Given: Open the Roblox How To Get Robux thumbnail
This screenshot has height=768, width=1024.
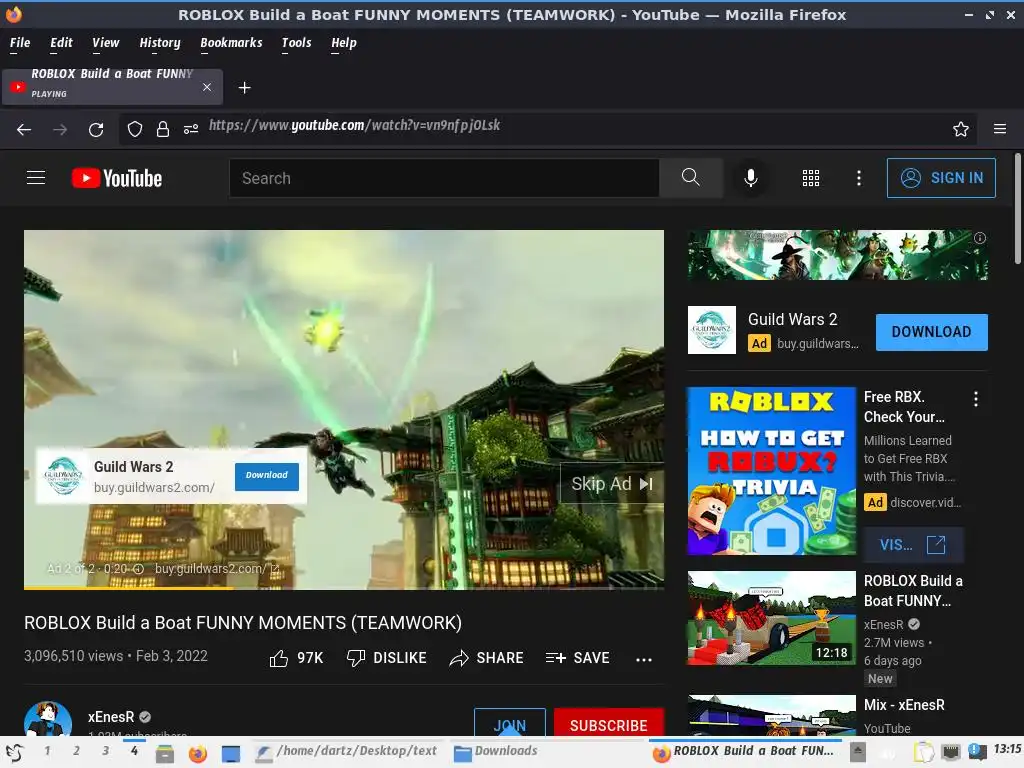Looking at the screenshot, I should [771, 471].
